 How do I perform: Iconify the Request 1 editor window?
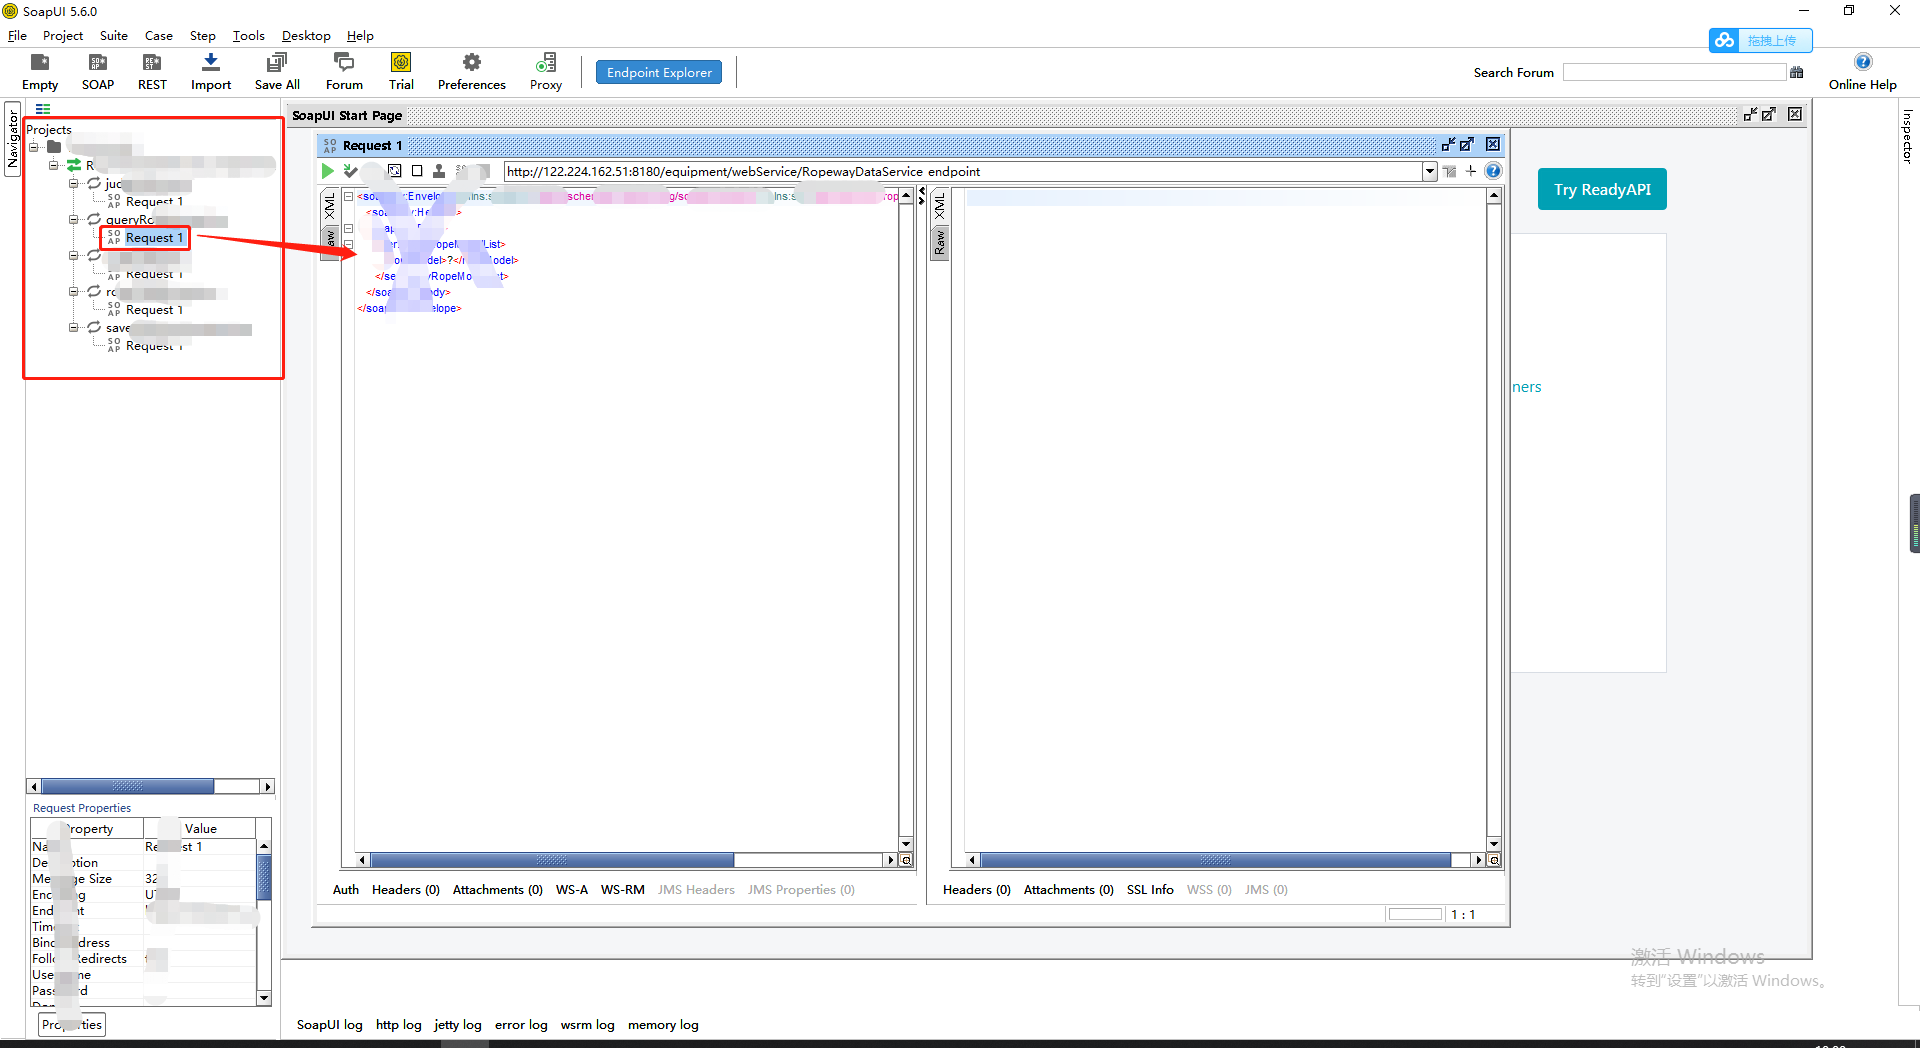click(x=1448, y=145)
